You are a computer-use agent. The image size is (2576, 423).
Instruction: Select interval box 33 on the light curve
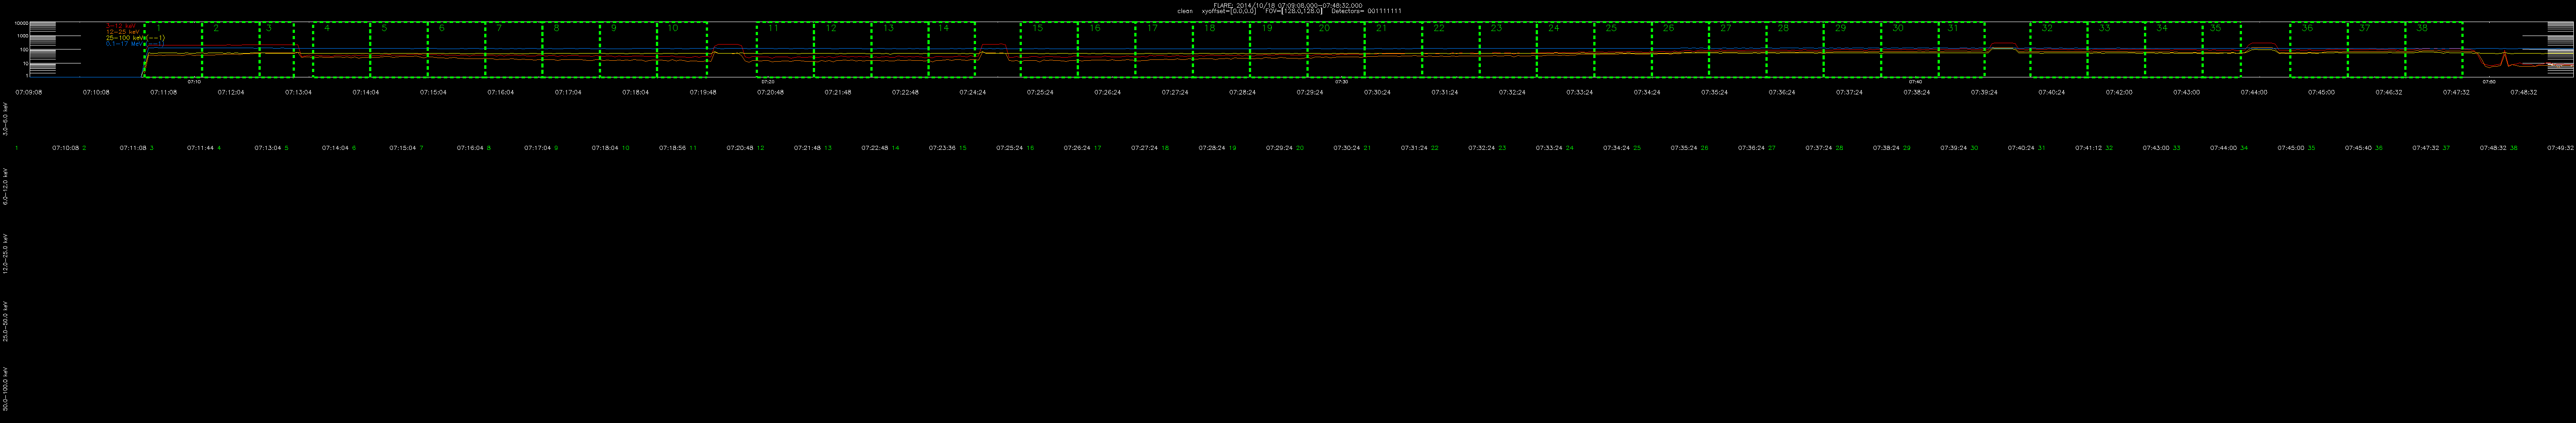(x=2116, y=49)
